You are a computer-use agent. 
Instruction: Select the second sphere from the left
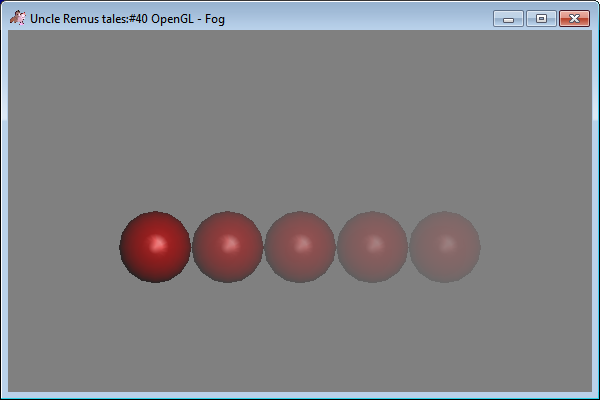[x=228, y=247]
